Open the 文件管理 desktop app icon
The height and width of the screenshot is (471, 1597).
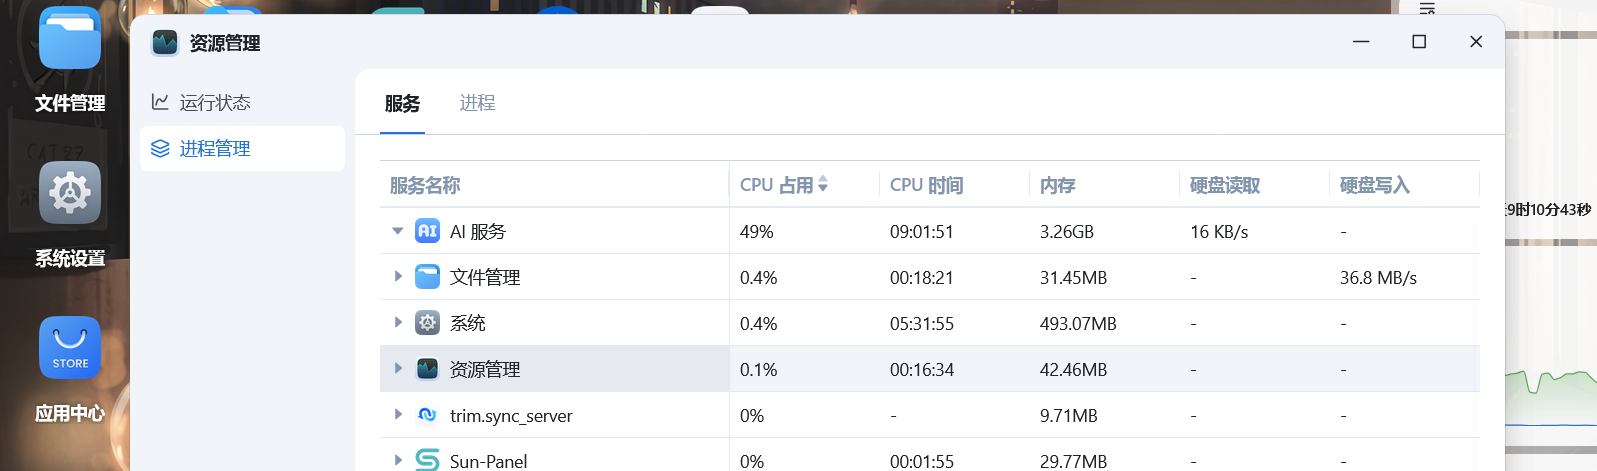click(x=70, y=40)
